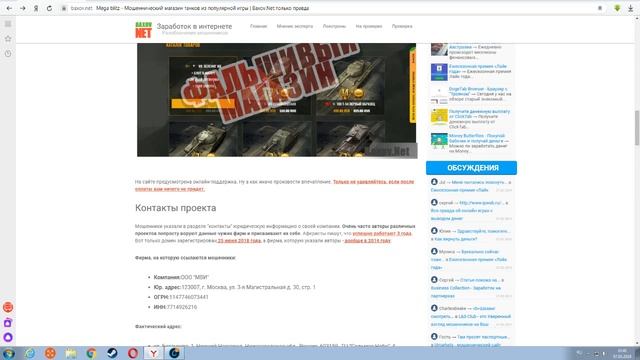Open the Windows Start button

coord(9,353)
